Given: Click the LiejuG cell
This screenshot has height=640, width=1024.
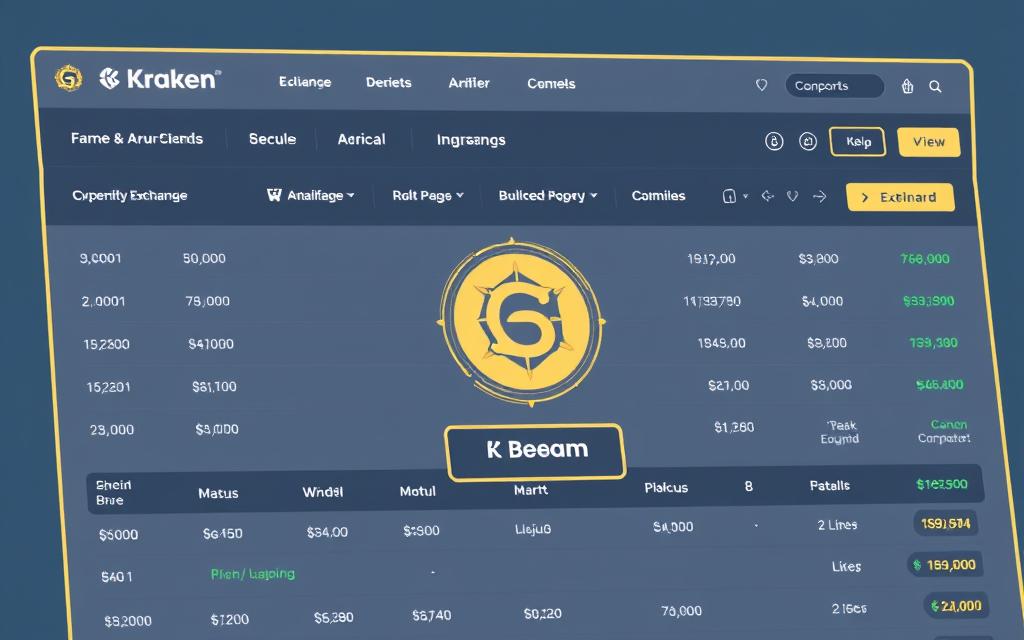Looking at the screenshot, I should [x=533, y=529].
